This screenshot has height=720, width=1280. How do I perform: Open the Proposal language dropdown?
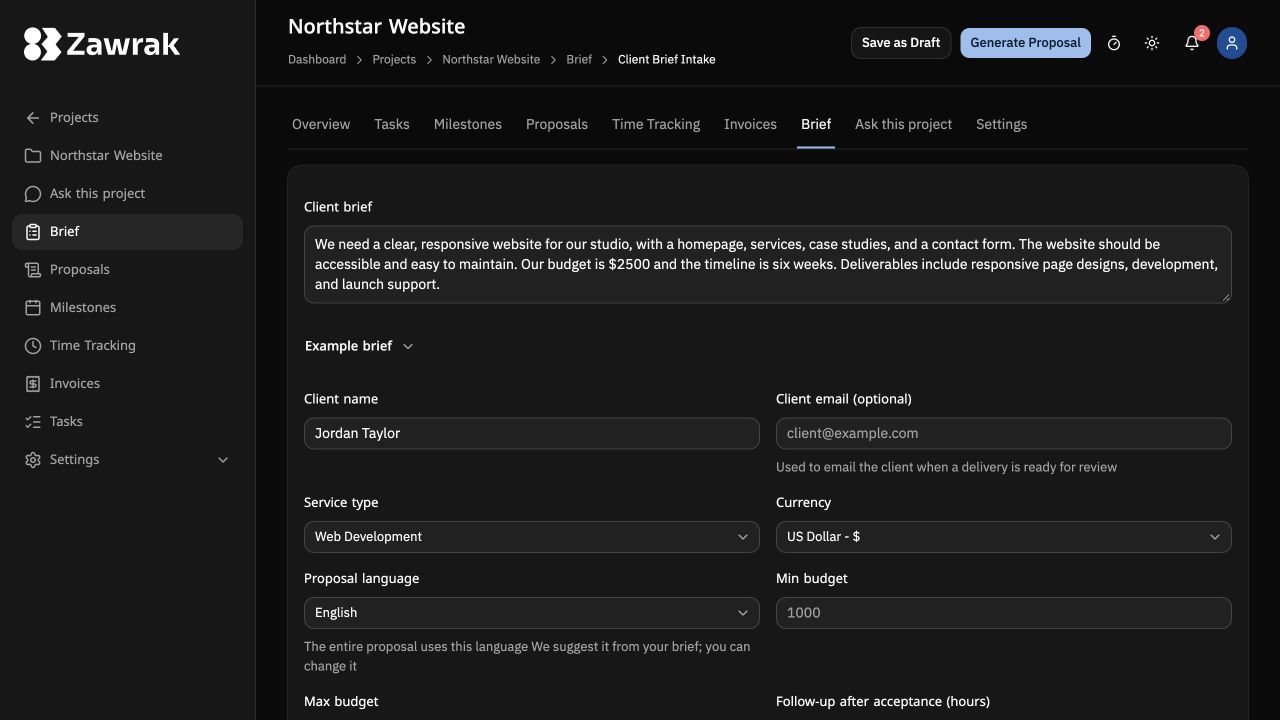(x=532, y=613)
